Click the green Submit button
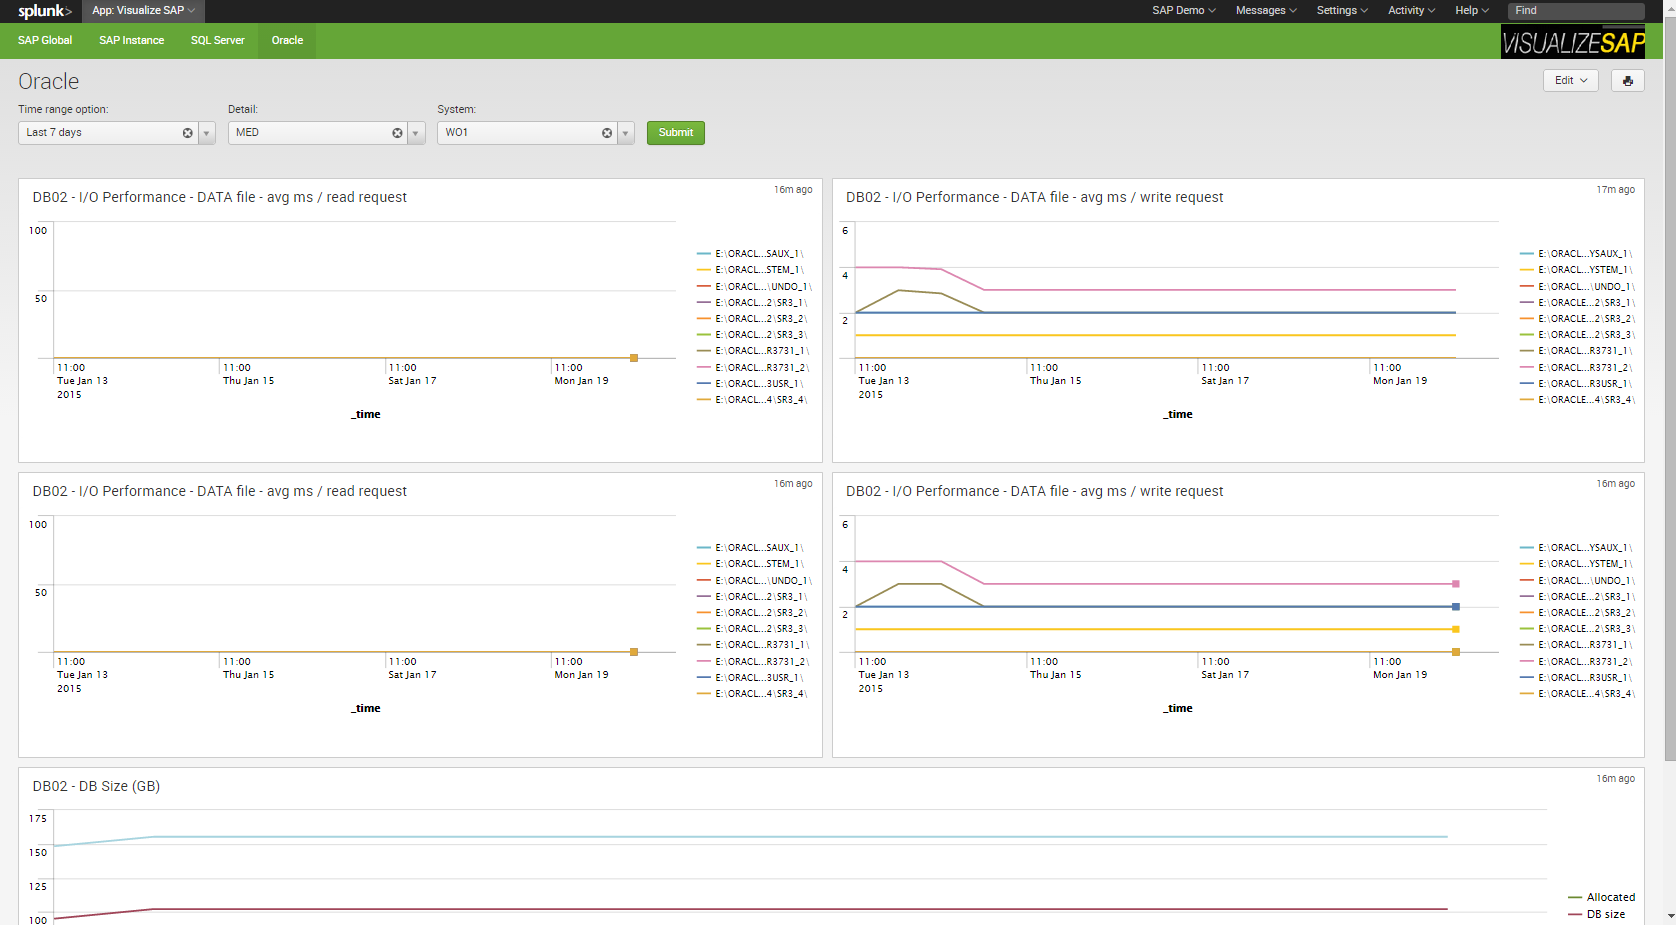1676x925 pixels. coord(676,133)
